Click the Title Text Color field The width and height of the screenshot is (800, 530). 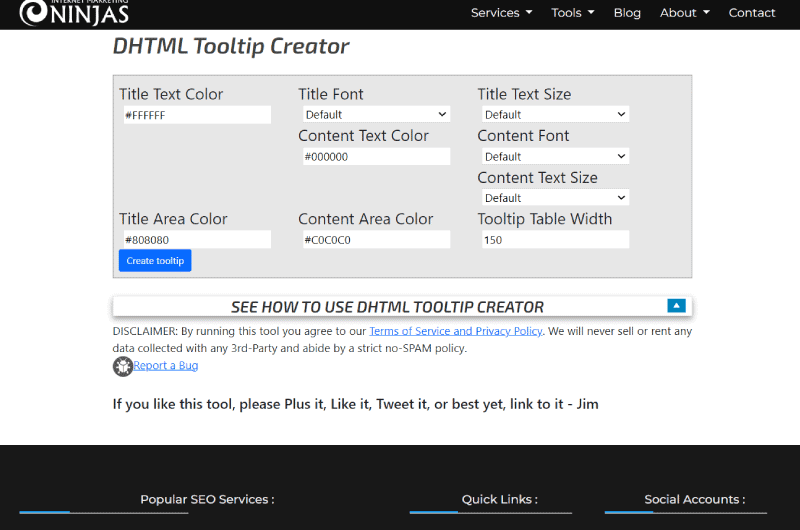tap(197, 115)
